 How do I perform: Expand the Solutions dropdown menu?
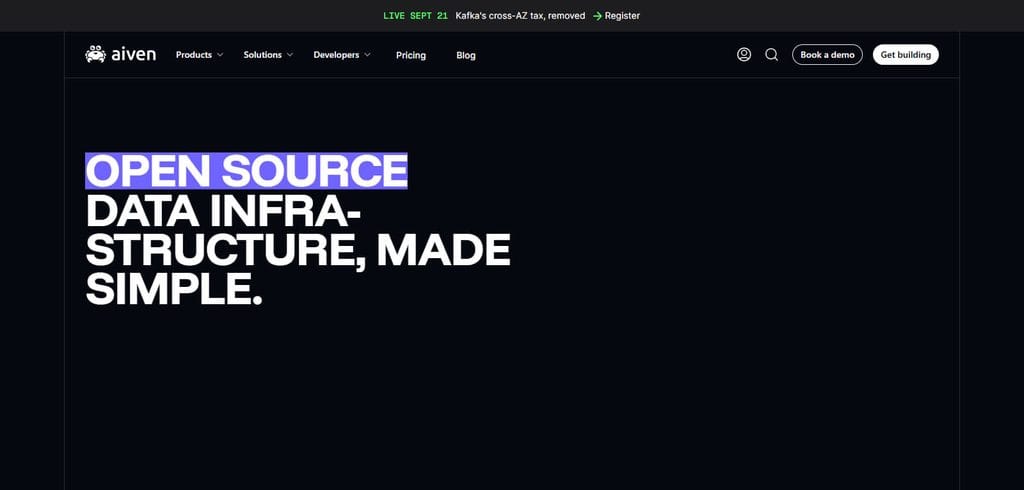(268, 55)
